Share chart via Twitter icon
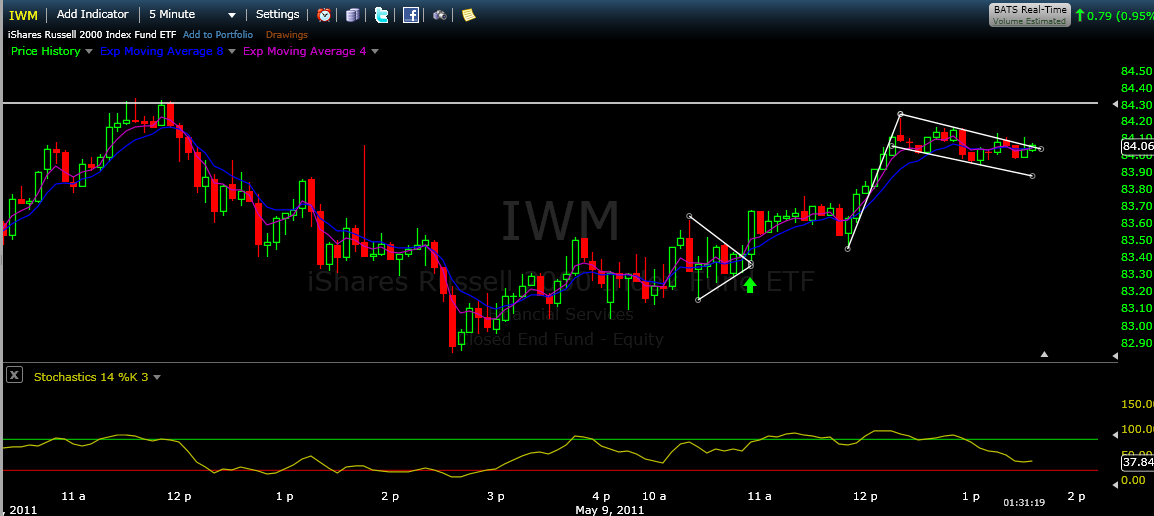1154x516 pixels. (381, 15)
